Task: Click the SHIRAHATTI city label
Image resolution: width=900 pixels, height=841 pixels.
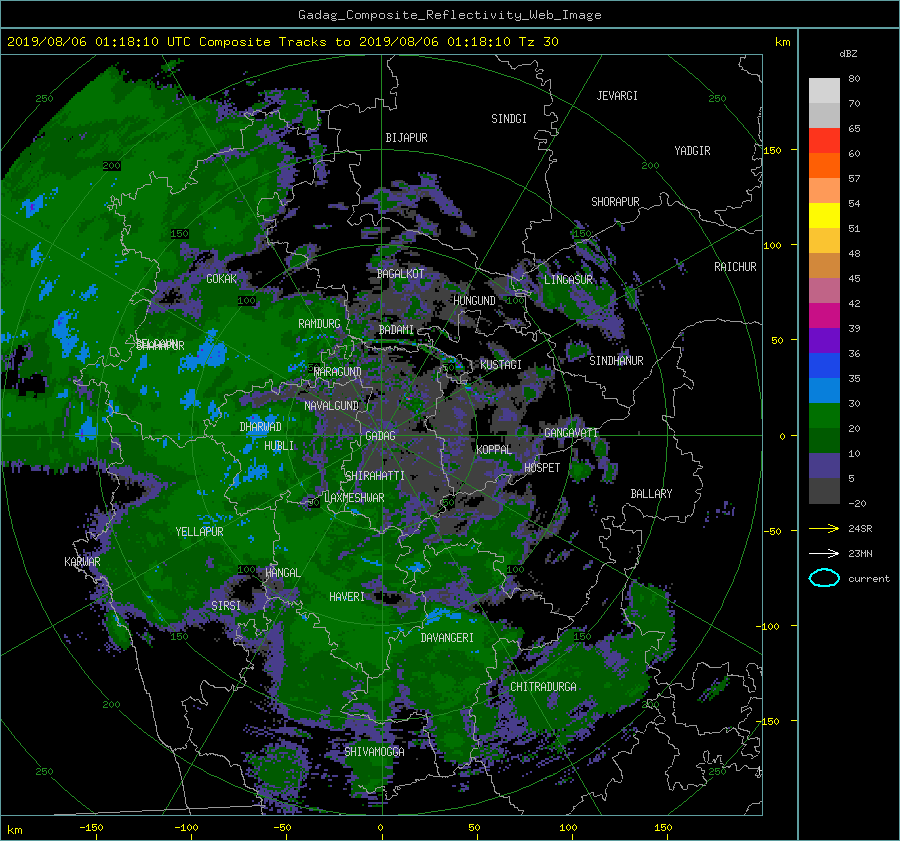Action: 375,476
